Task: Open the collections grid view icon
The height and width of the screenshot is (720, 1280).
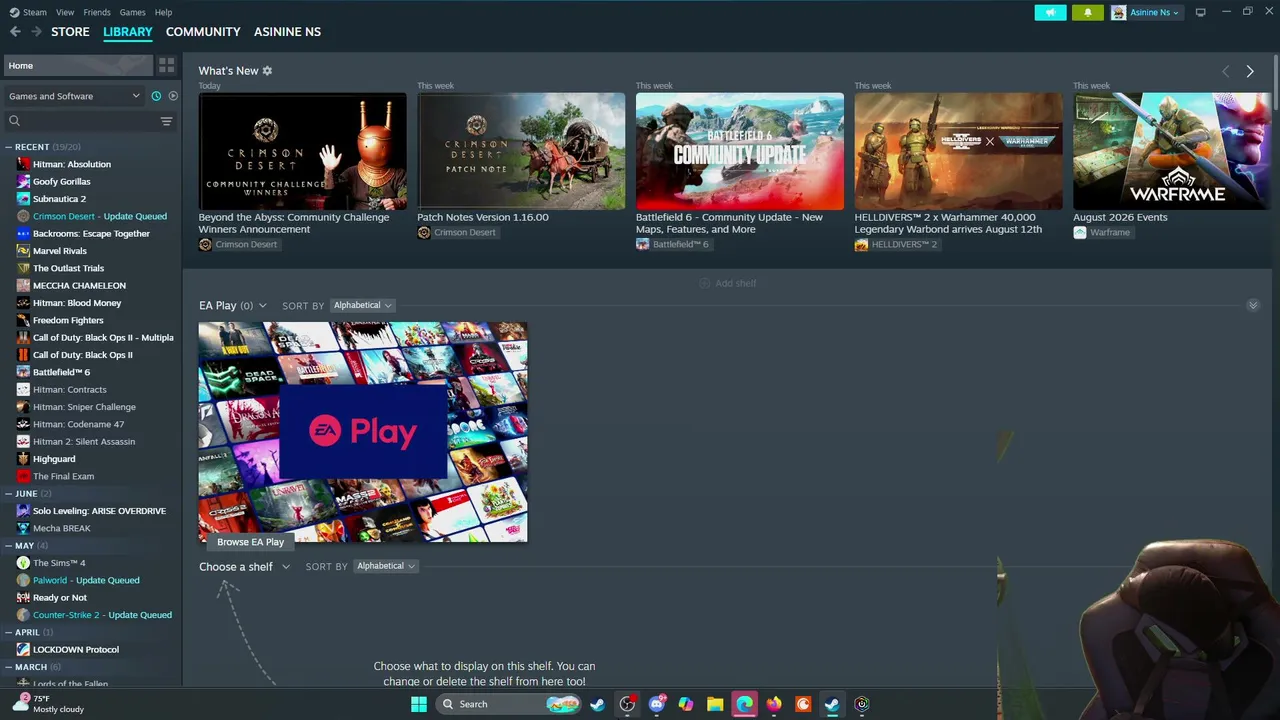Action: [167, 65]
